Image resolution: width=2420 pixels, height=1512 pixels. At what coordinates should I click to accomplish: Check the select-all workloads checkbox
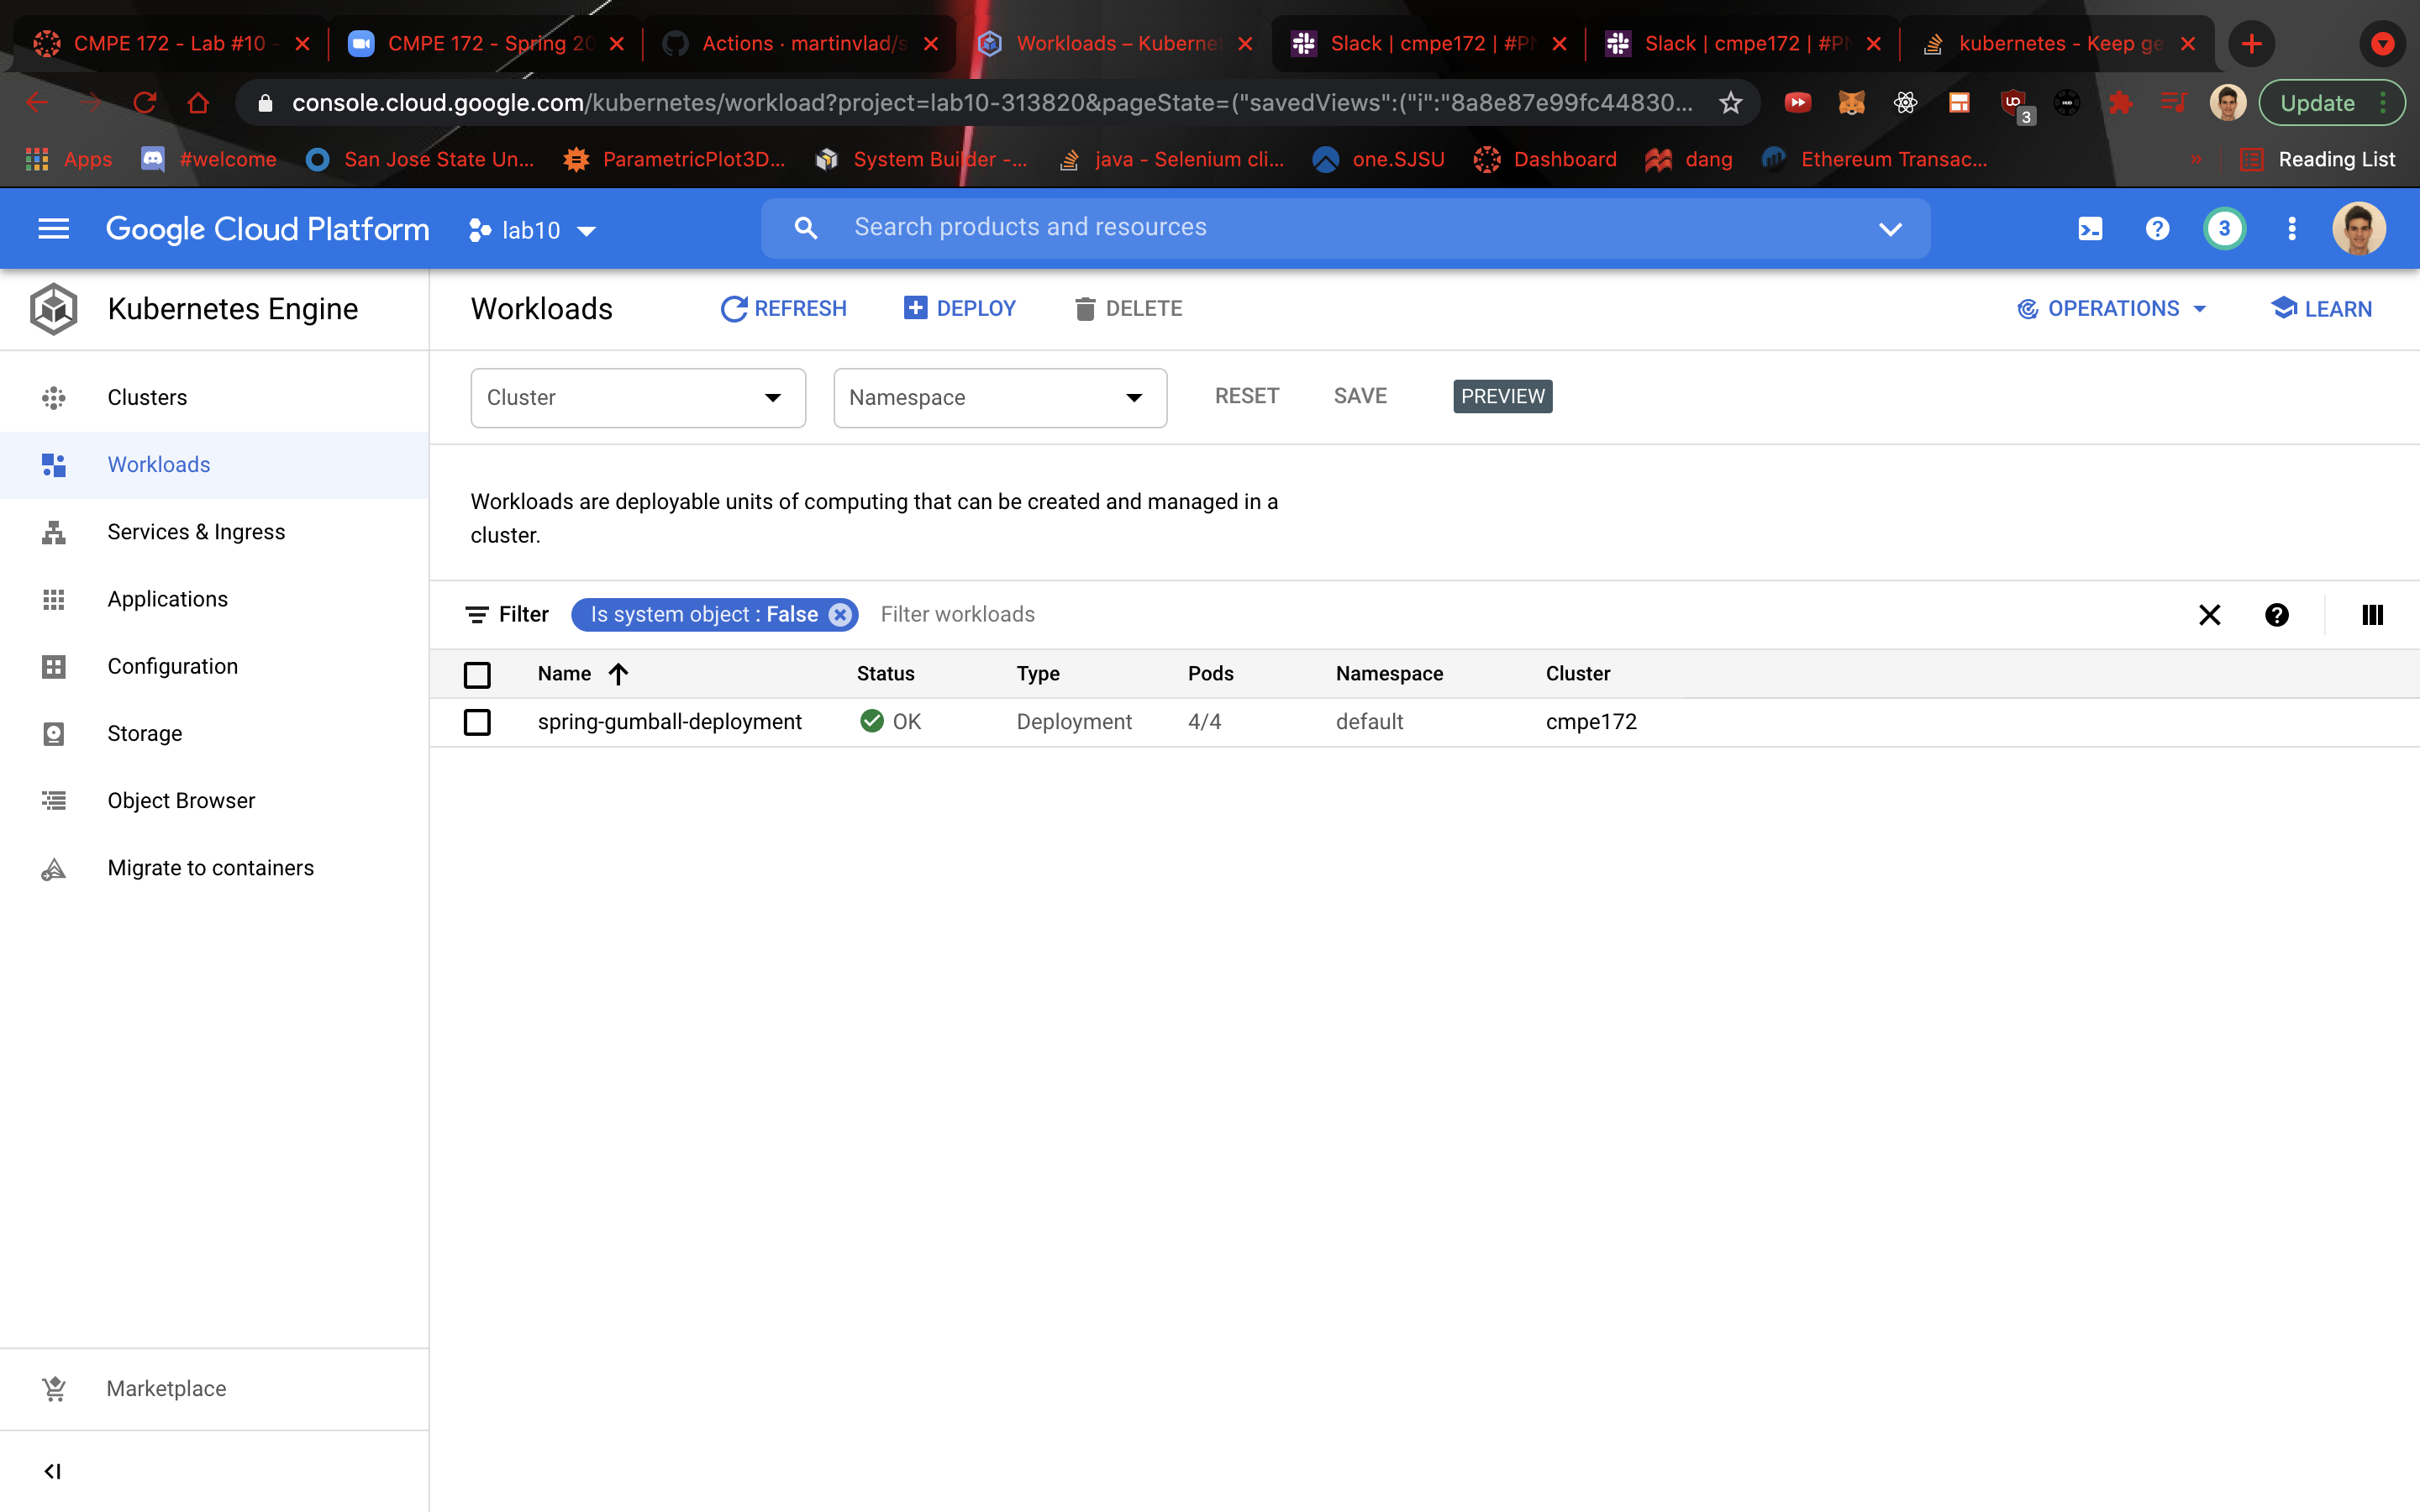(x=477, y=675)
